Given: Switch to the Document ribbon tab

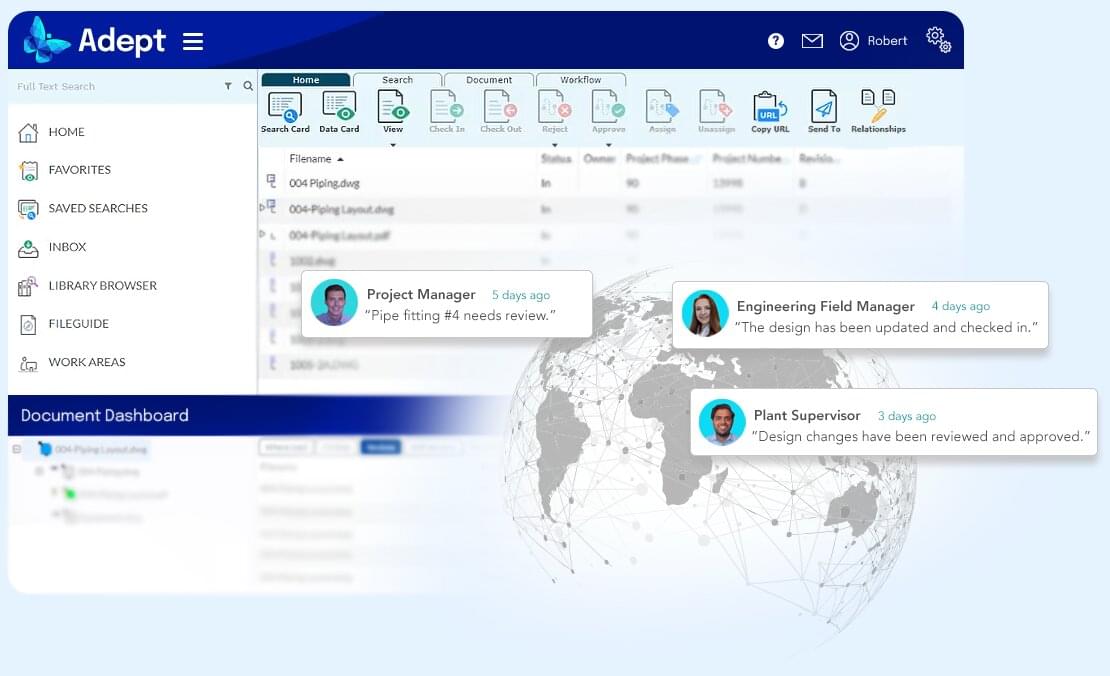Looking at the screenshot, I should [488, 79].
